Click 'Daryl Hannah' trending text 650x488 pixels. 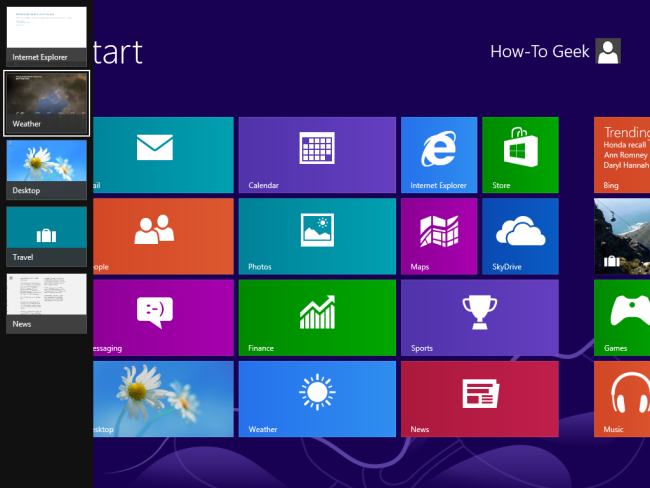[626, 165]
